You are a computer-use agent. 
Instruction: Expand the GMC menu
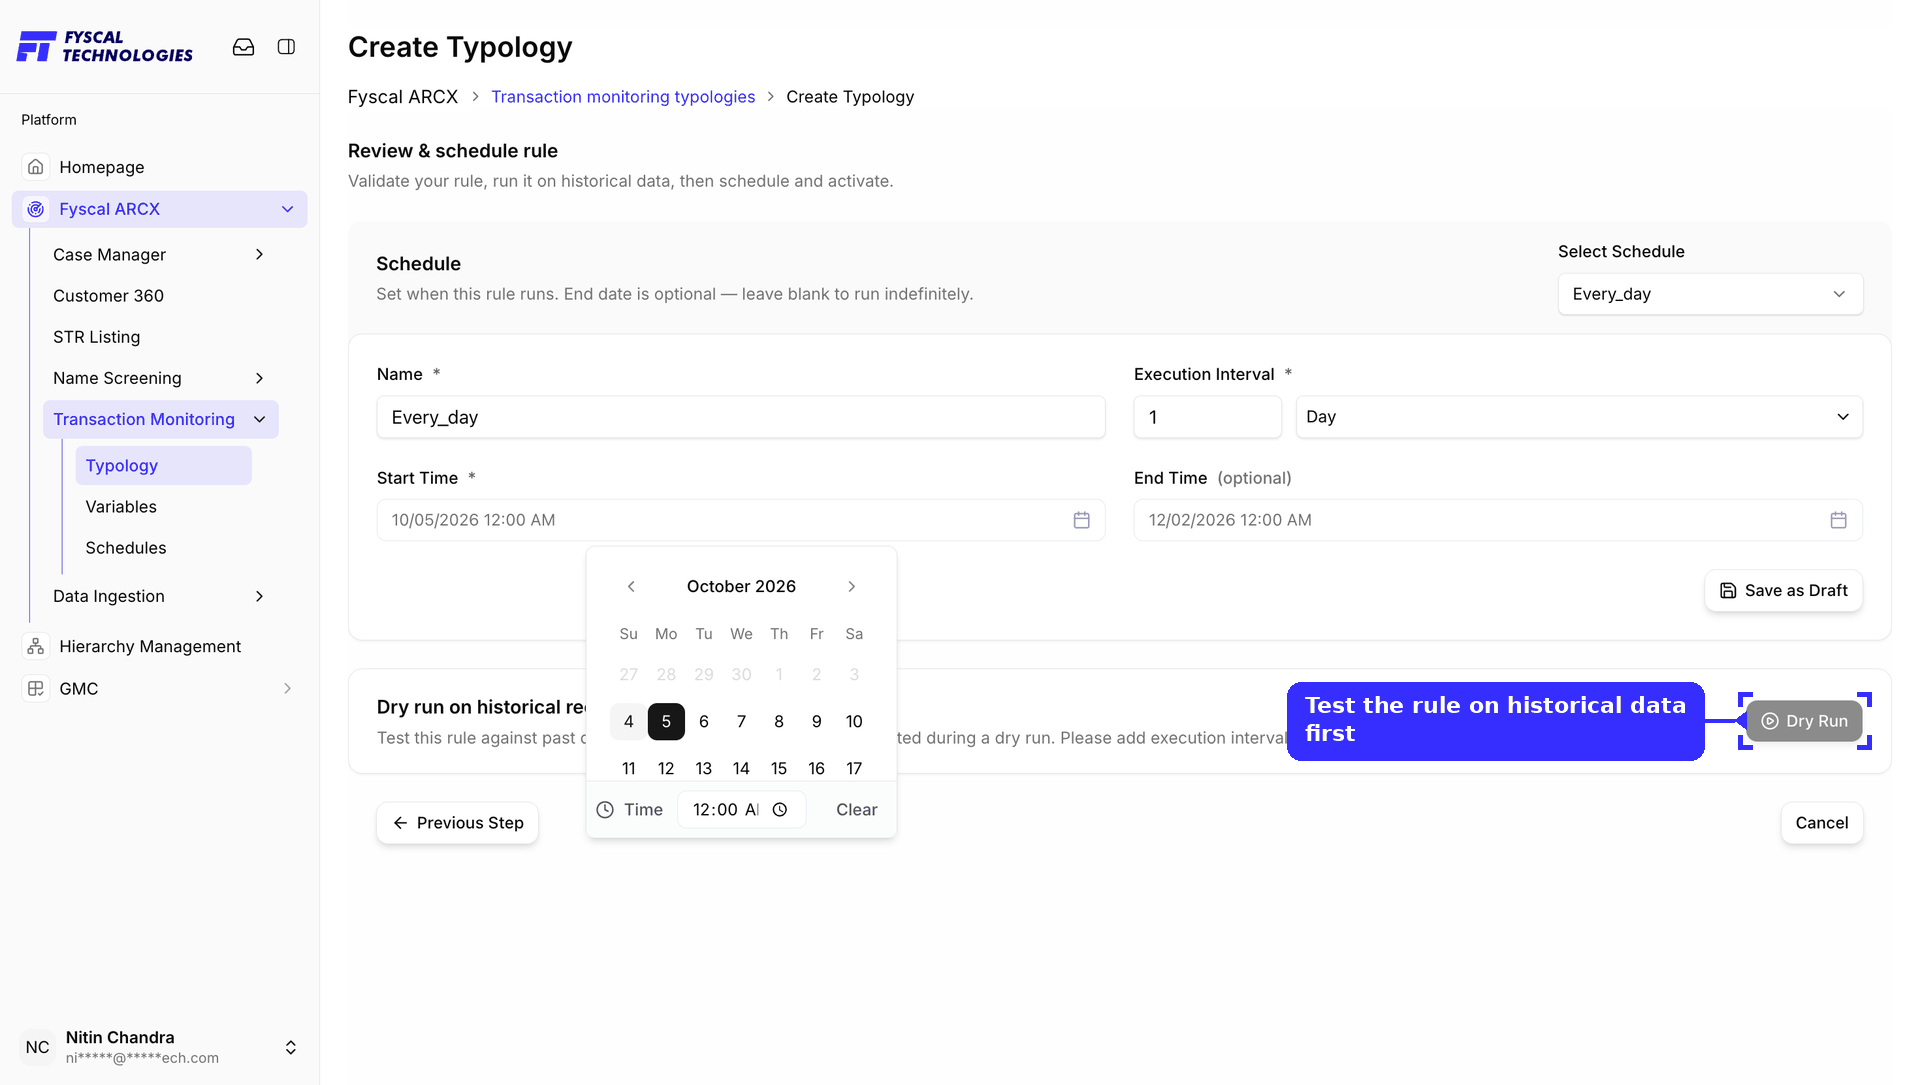pos(288,689)
